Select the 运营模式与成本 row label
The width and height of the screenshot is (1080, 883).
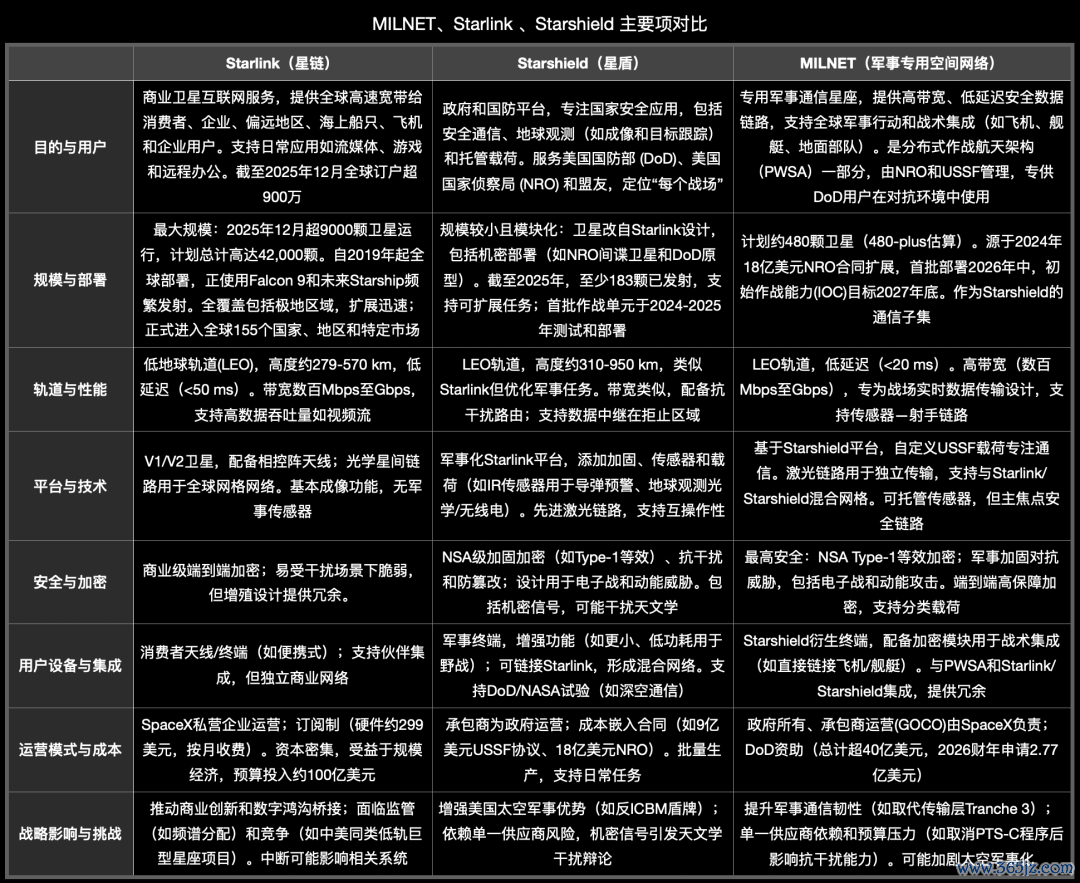71,749
